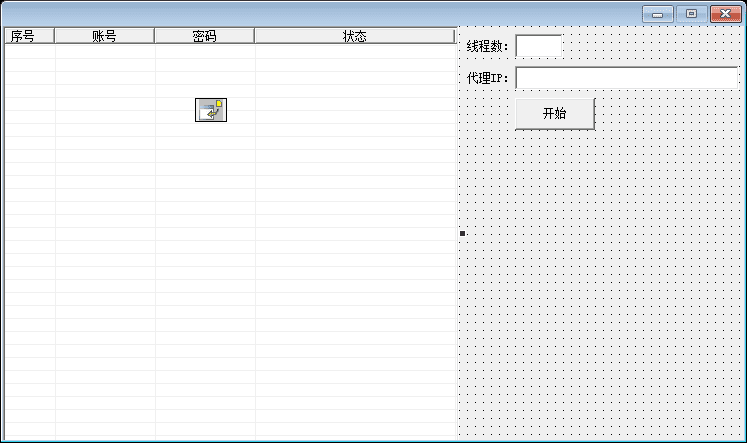Click the 状态 column header
The image size is (747, 443).
(355, 36)
